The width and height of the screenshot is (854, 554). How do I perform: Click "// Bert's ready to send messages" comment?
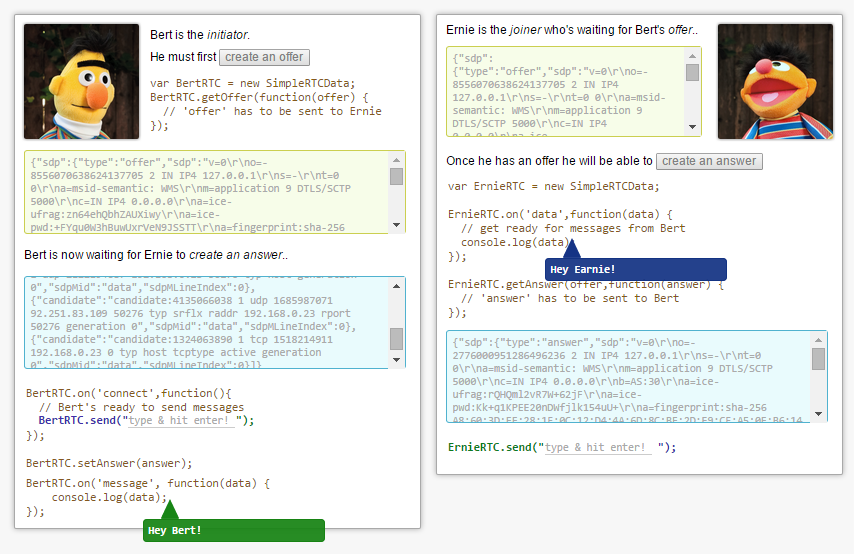tap(141, 407)
